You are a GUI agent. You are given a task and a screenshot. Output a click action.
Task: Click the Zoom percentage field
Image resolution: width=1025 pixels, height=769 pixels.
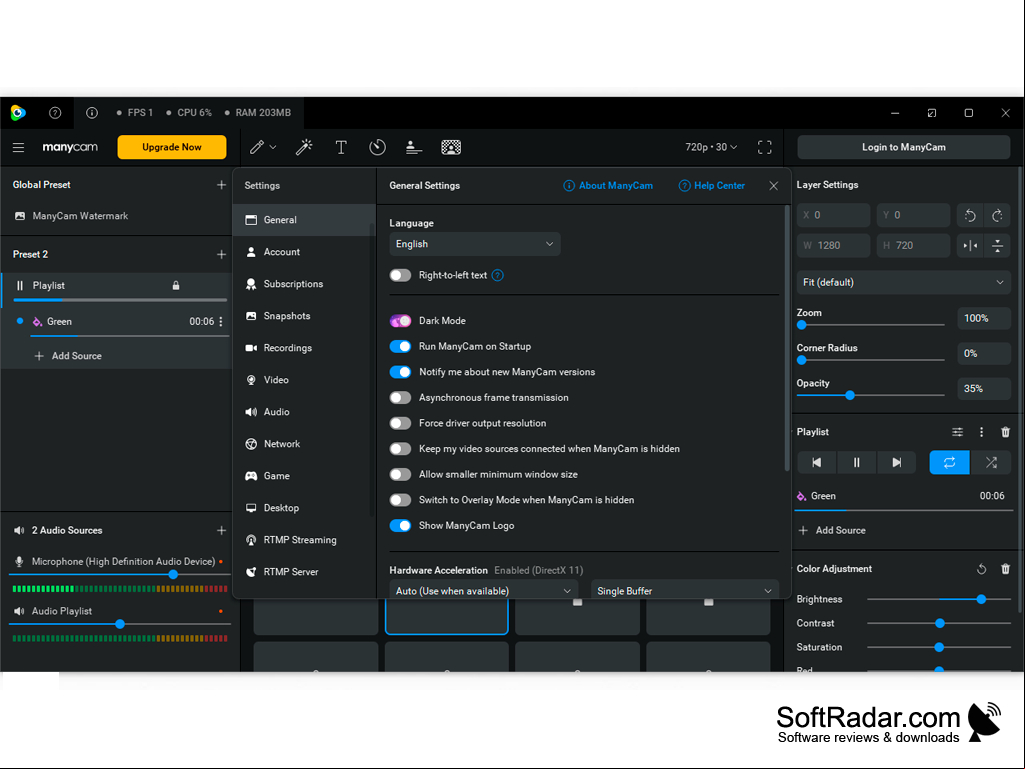coord(984,318)
